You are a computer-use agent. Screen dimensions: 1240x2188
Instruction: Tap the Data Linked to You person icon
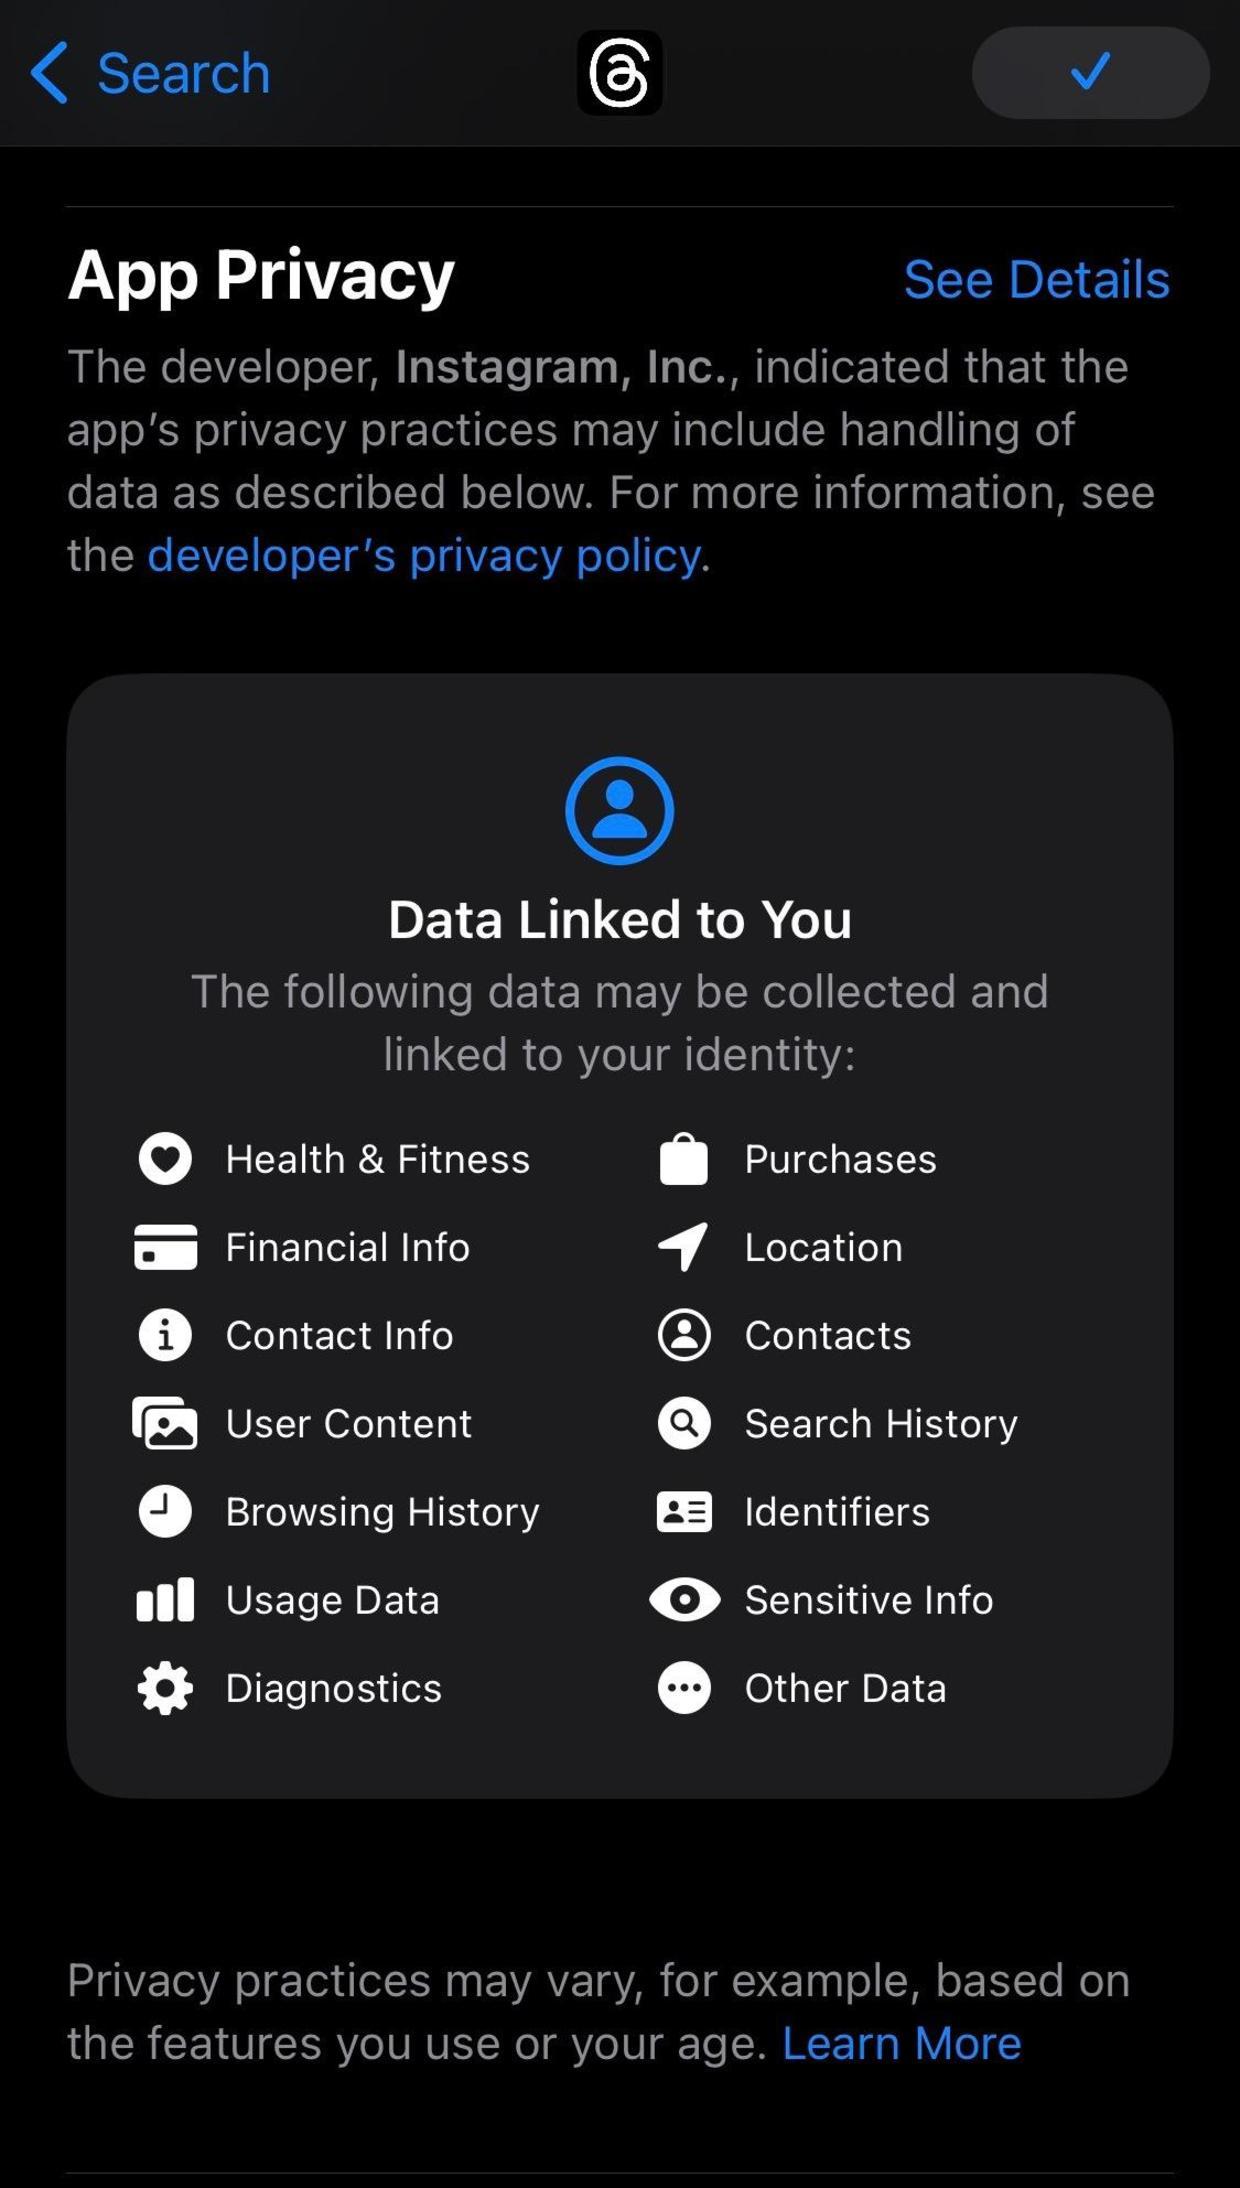pos(620,810)
